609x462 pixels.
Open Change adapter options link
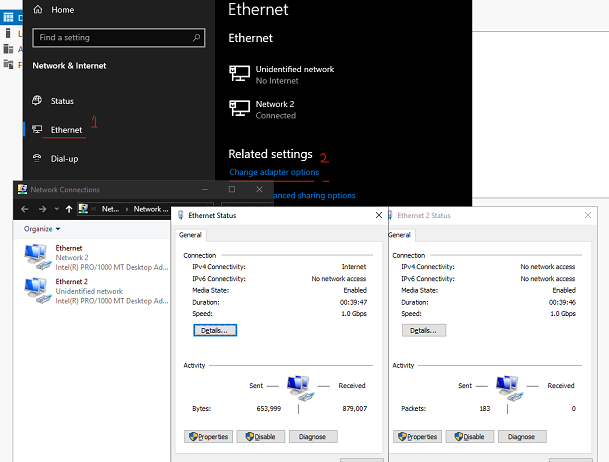pyautogui.click(x=274, y=172)
